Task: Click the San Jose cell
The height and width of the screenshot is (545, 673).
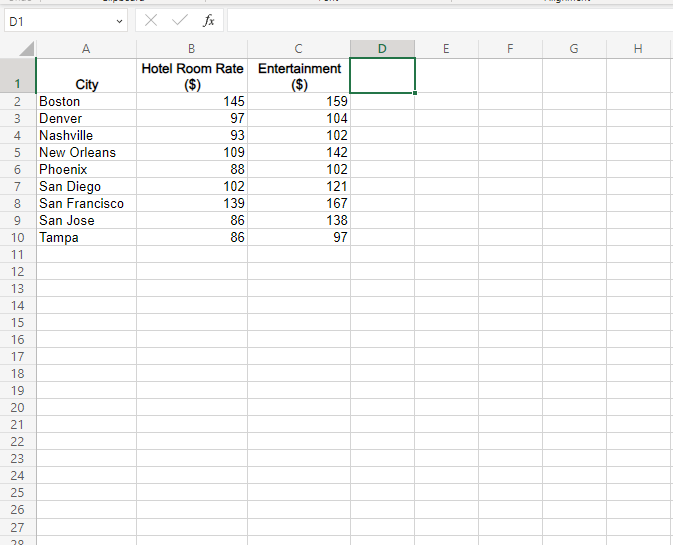Action: point(86,221)
